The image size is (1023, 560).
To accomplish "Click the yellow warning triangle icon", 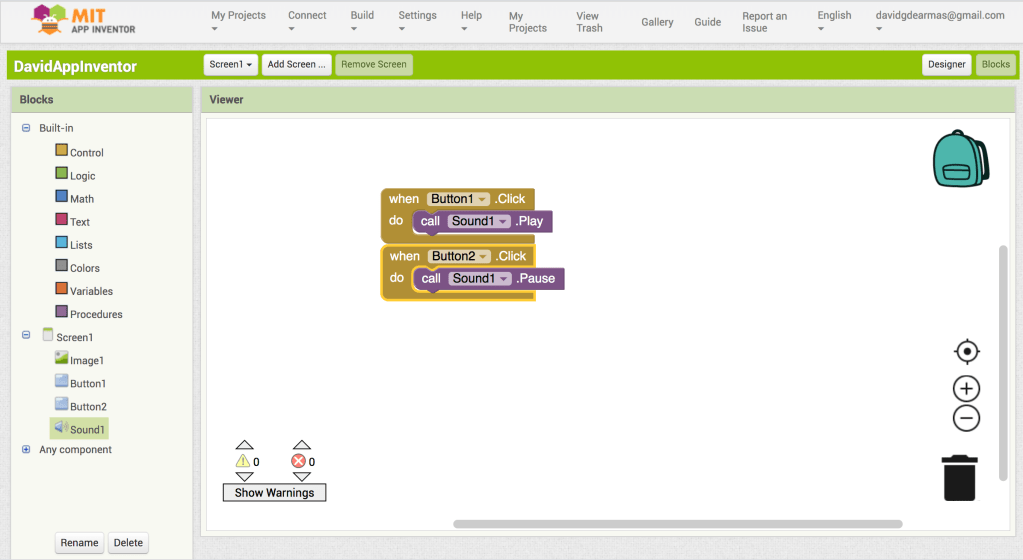I will point(243,461).
